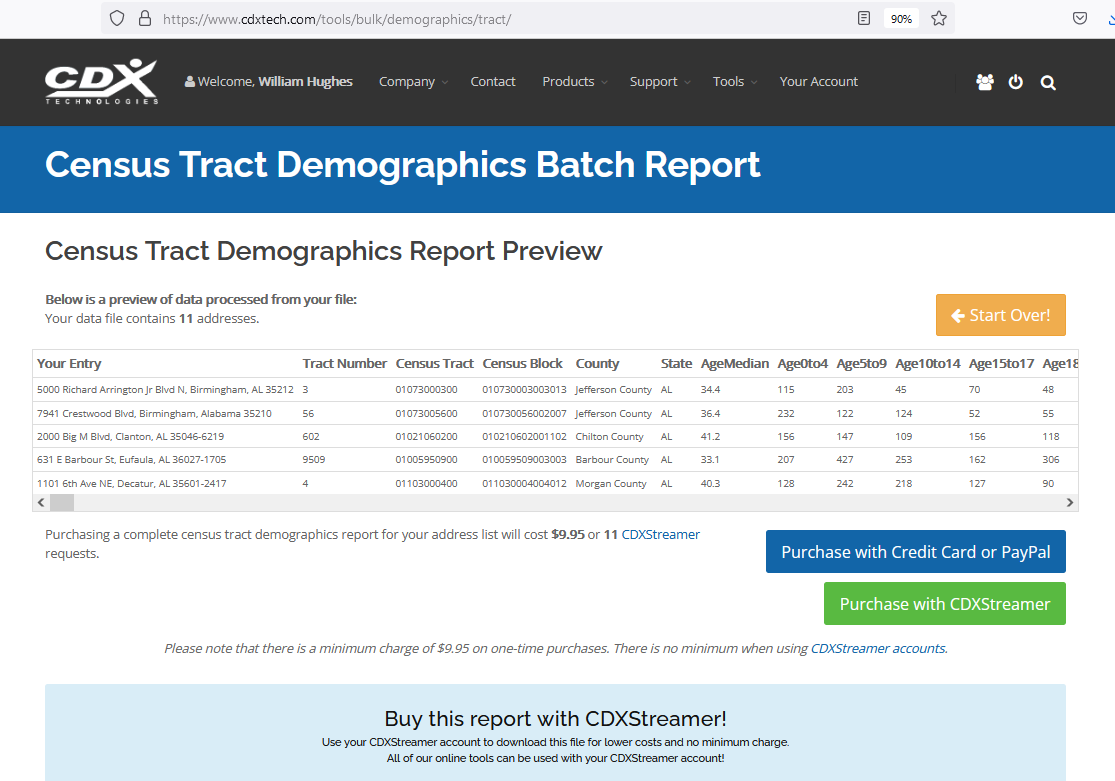Click the Census Tract Demographics Report Preview heading
The width and height of the screenshot is (1115, 781).
(x=324, y=251)
